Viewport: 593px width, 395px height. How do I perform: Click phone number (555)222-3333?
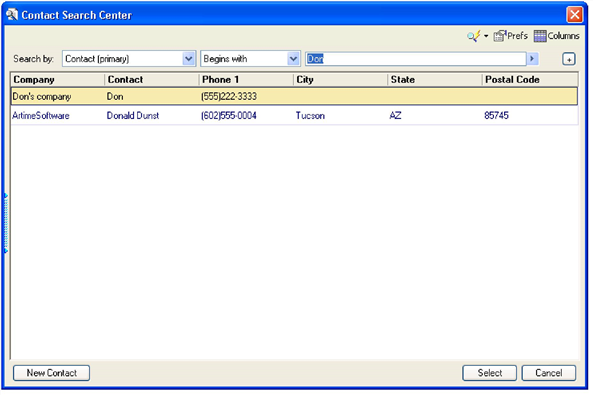[229, 96]
